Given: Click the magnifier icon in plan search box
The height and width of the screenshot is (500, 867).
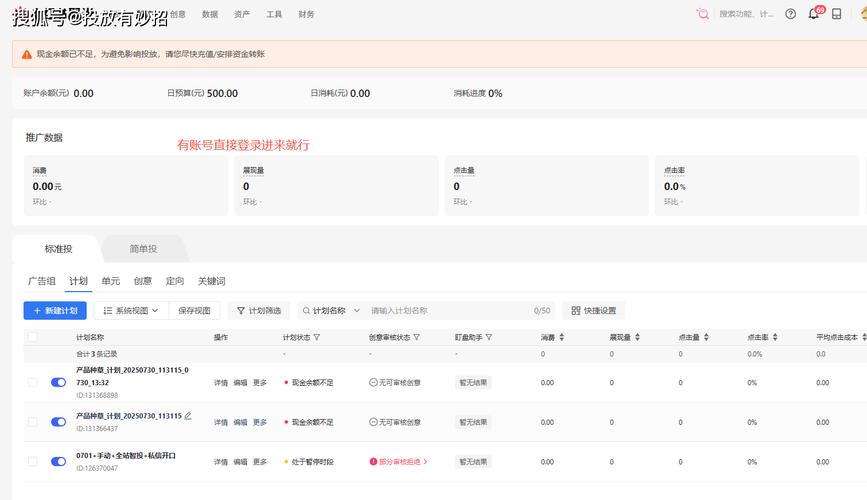Looking at the screenshot, I should click(x=306, y=311).
